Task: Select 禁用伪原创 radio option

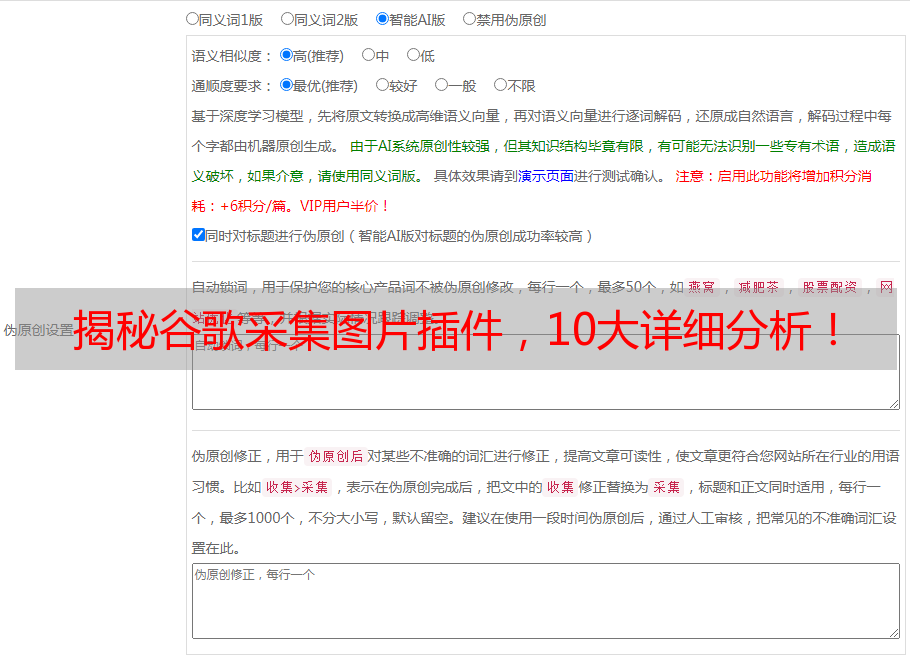Action: click(469, 19)
